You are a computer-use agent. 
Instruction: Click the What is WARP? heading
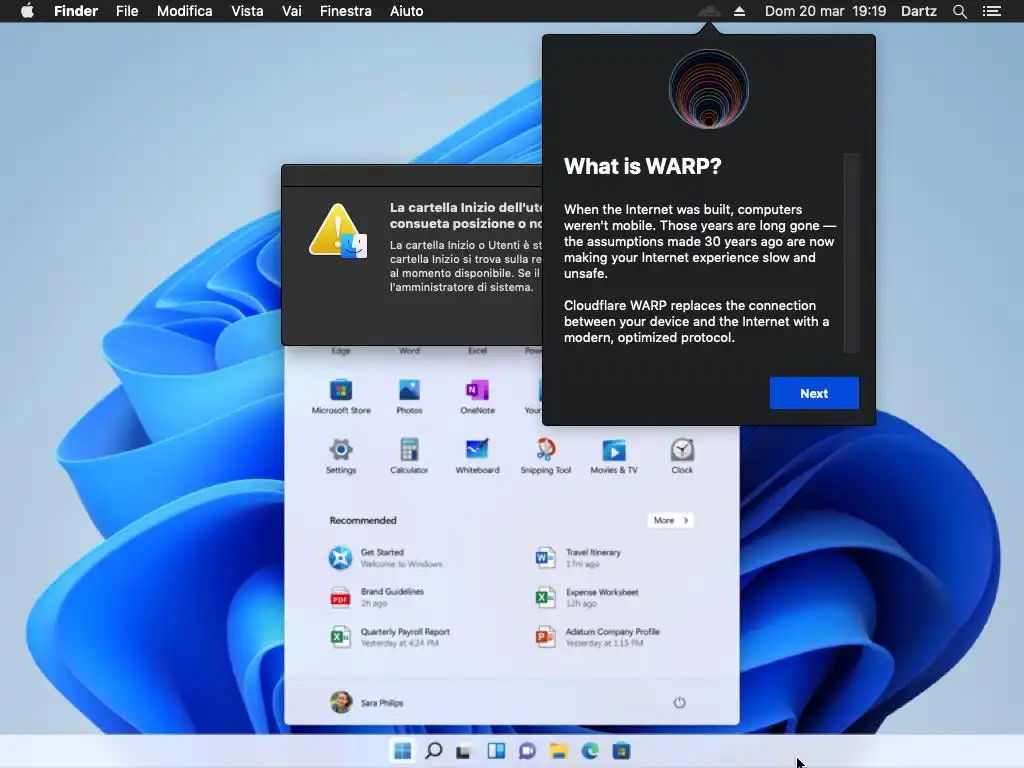642,166
